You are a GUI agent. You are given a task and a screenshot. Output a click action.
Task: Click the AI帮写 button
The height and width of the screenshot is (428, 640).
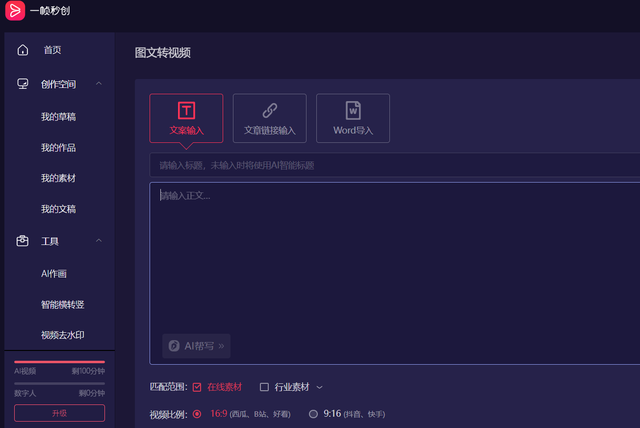(196, 346)
